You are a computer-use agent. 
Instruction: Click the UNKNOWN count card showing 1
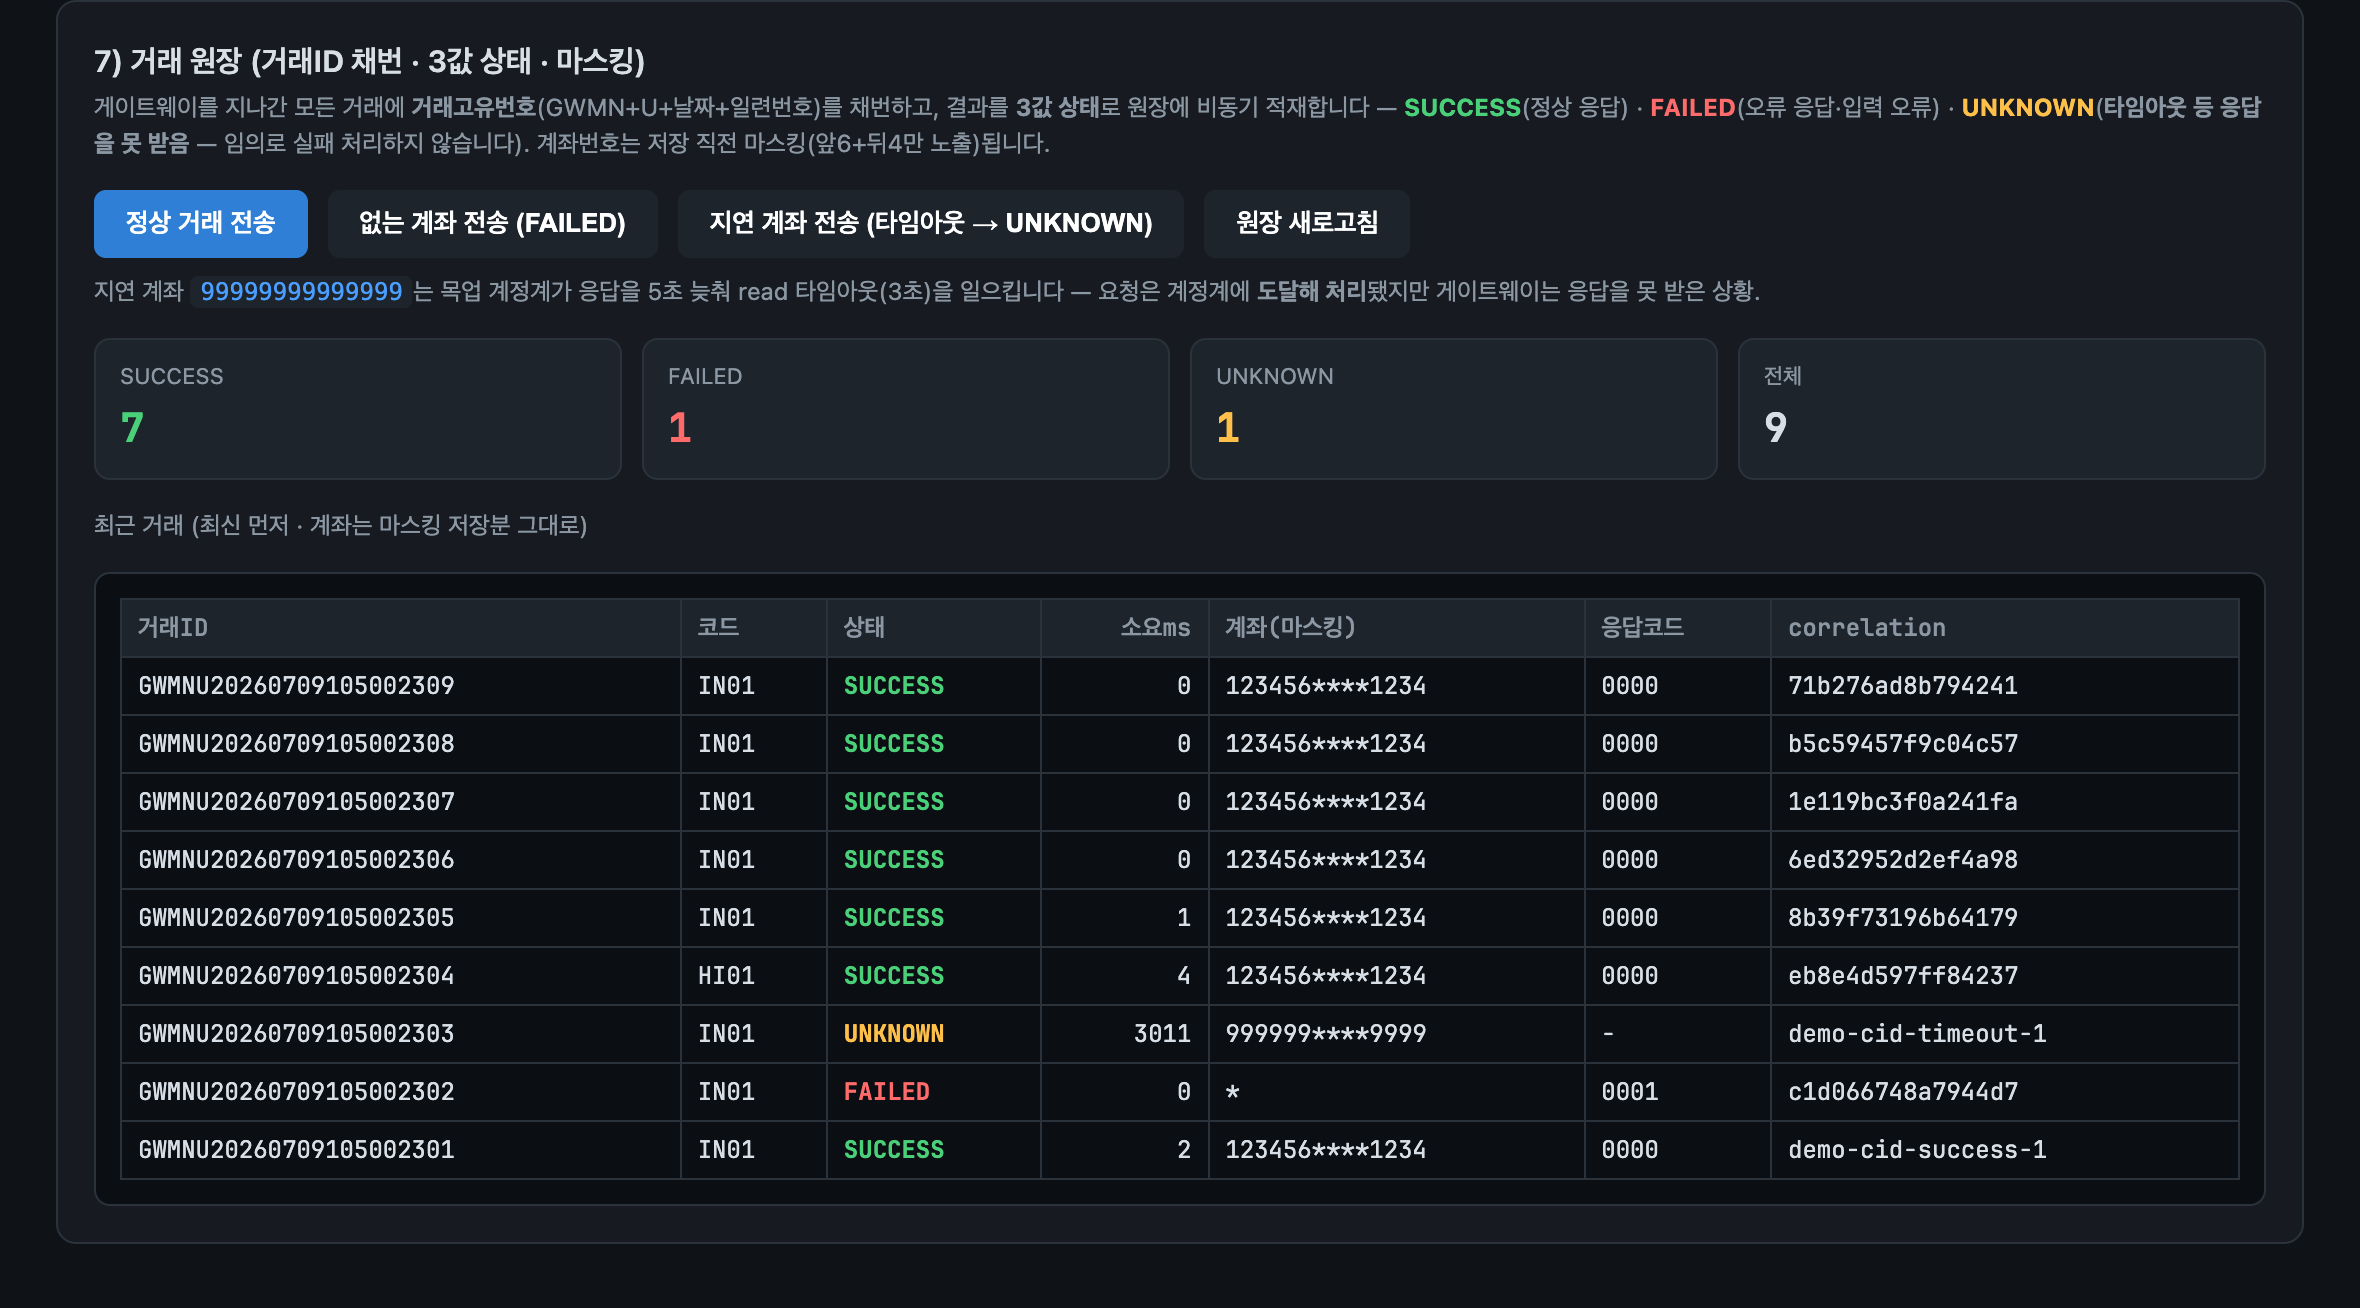[1454, 409]
